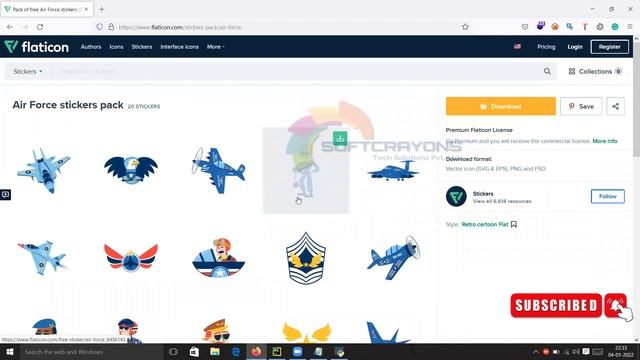Screen dimensions: 640x360
Task: Select the small jet with afterburner sticker
Action: tap(43, 258)
